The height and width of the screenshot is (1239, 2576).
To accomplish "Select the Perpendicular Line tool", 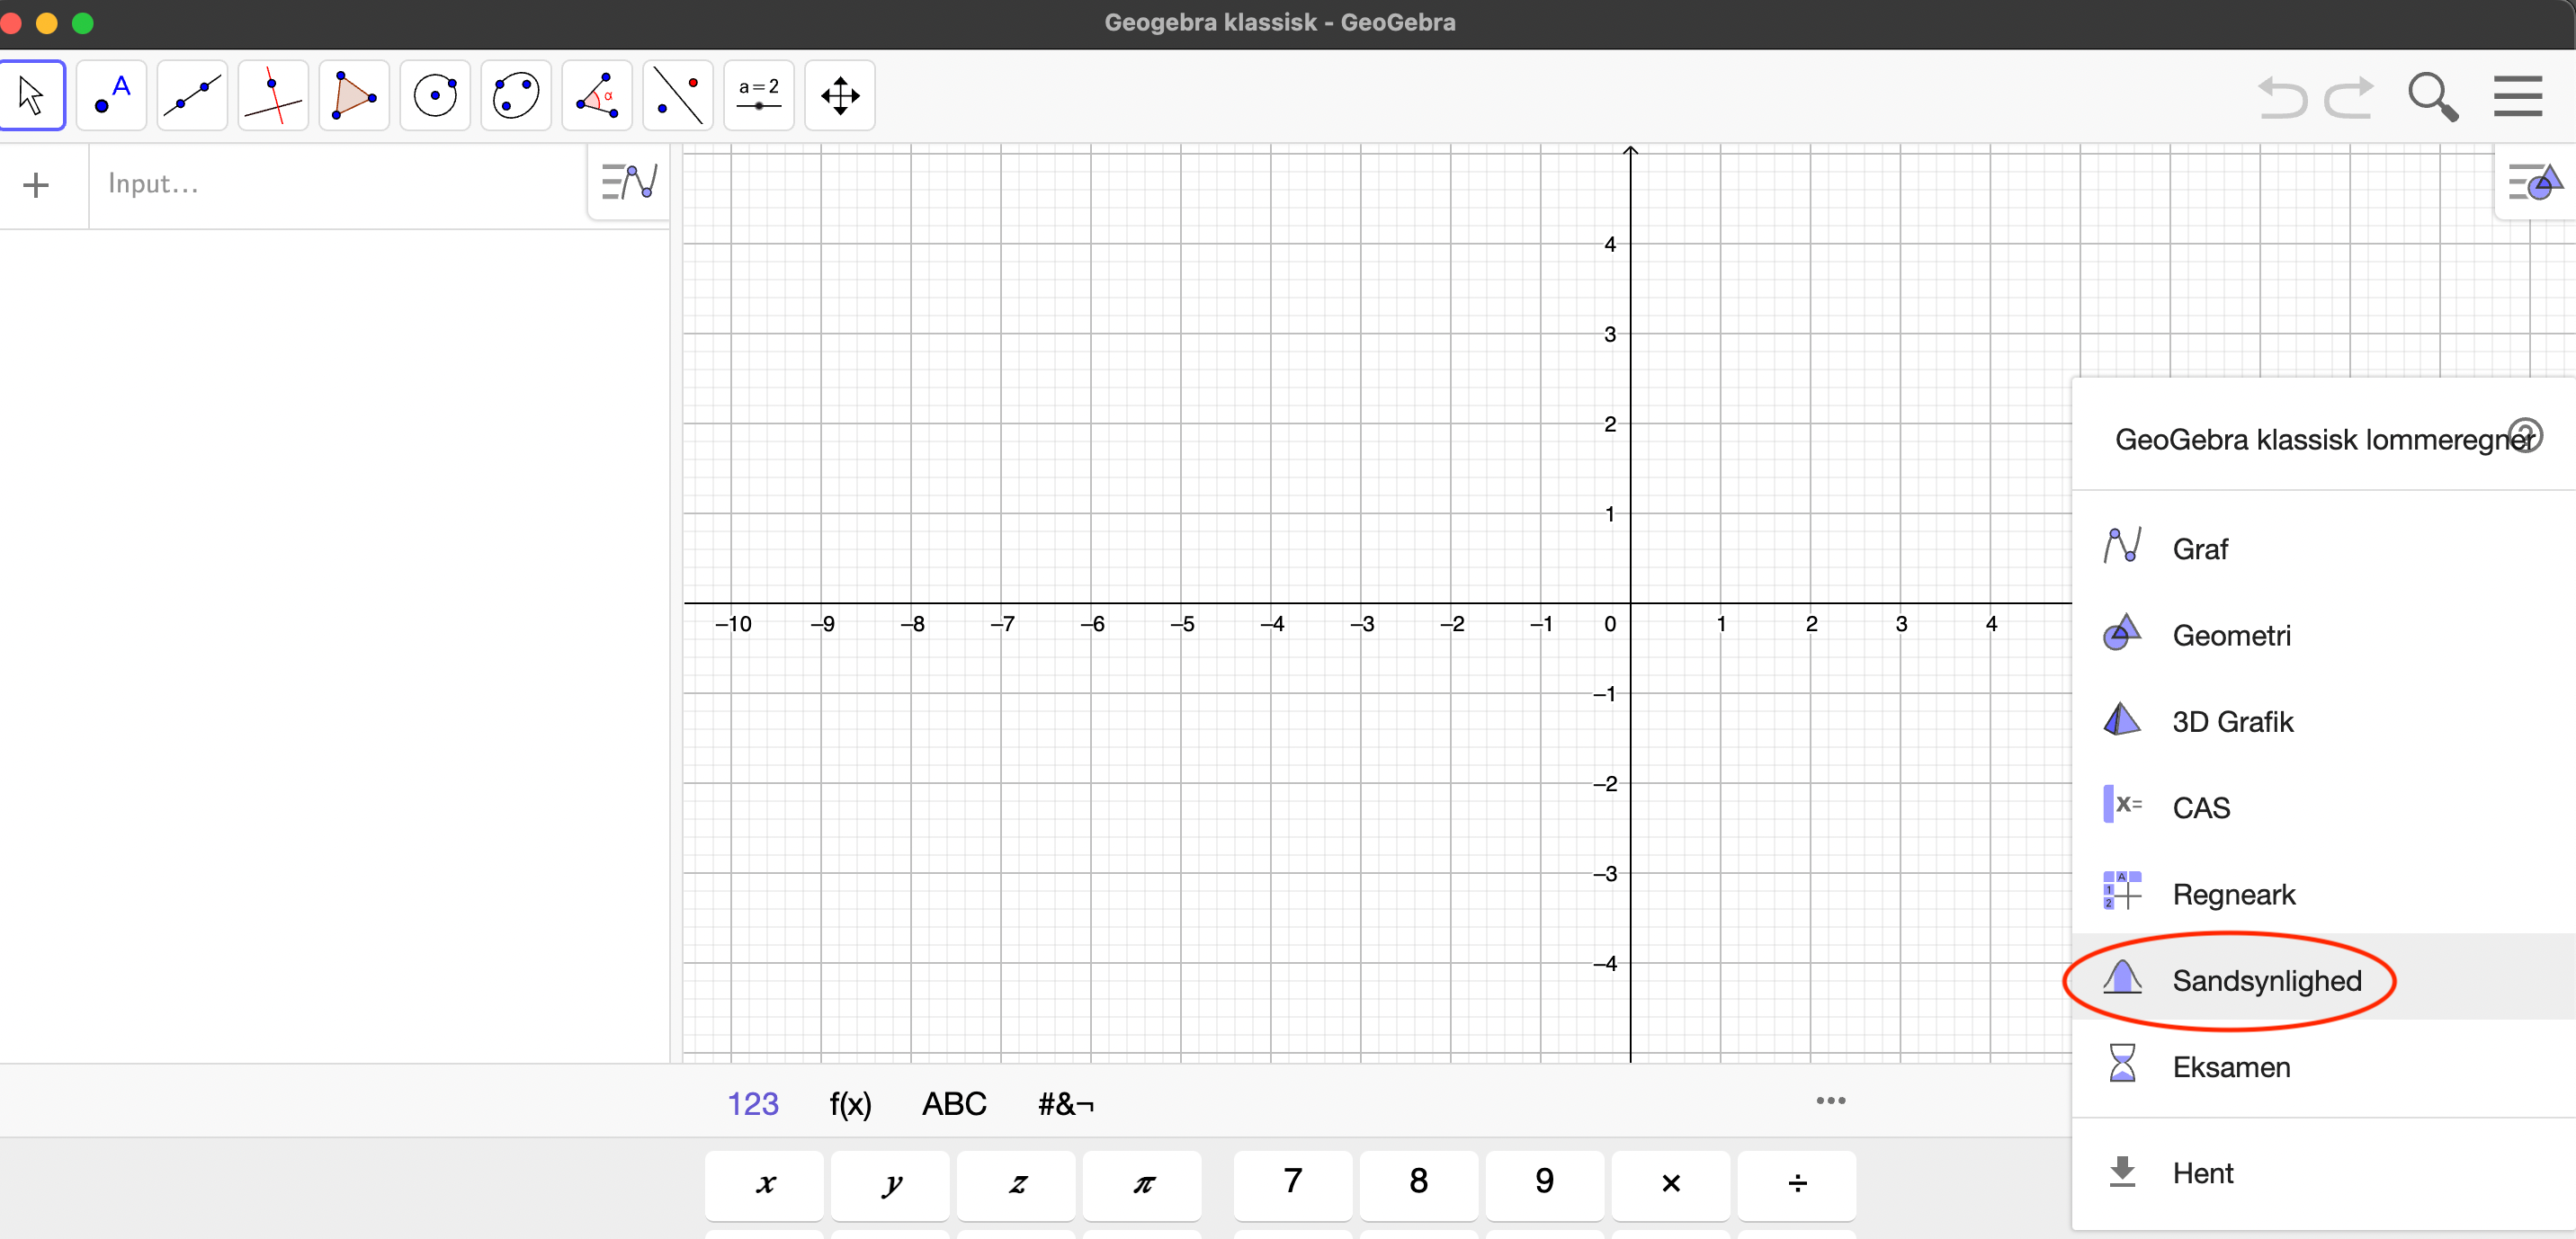I will [x=273, y=96].
